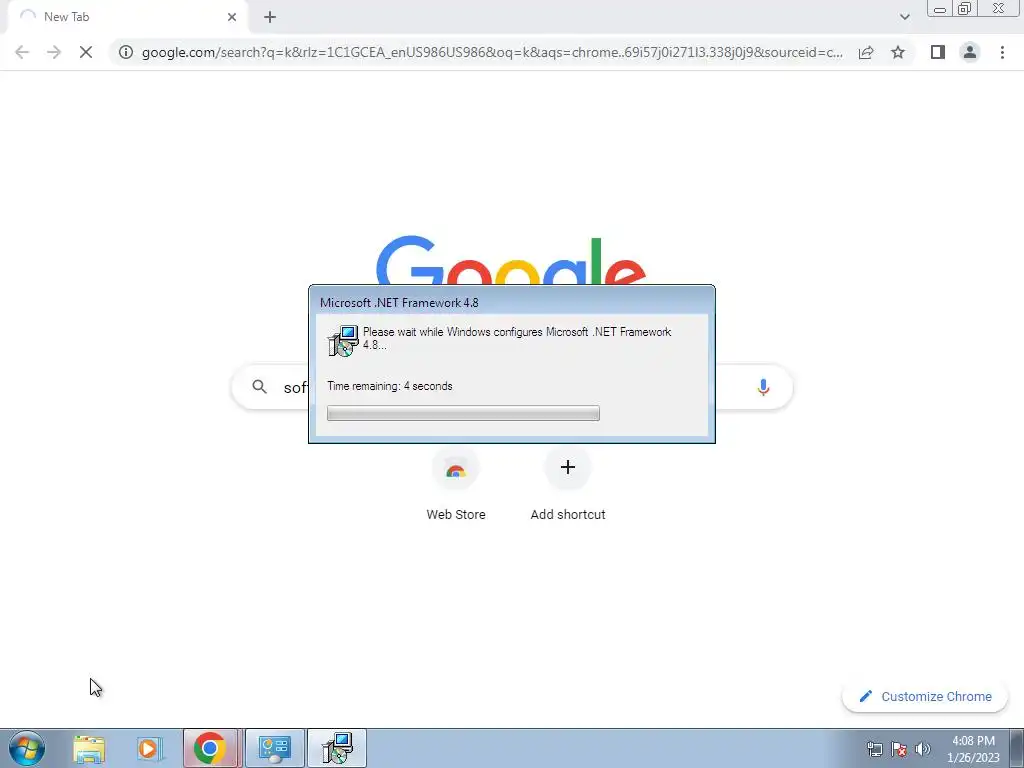Open the Windows Start menu

tap(27, 748)
